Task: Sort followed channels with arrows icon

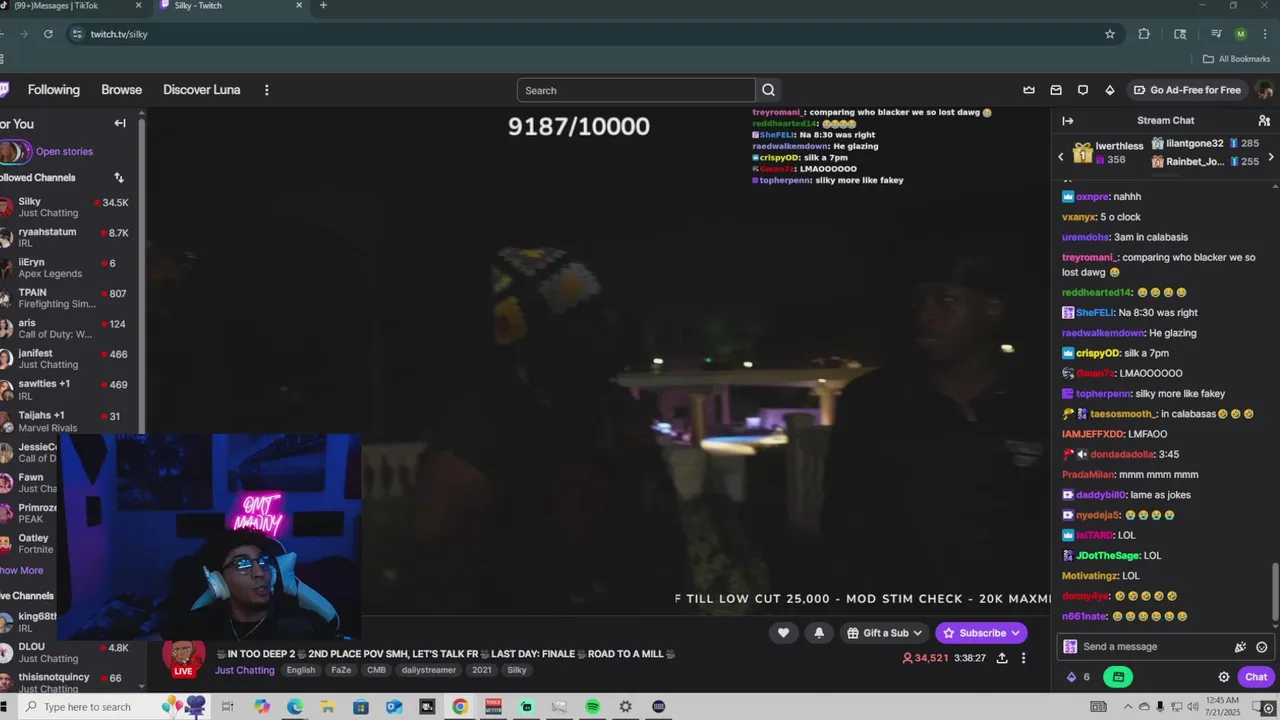Action: [119, 177]
